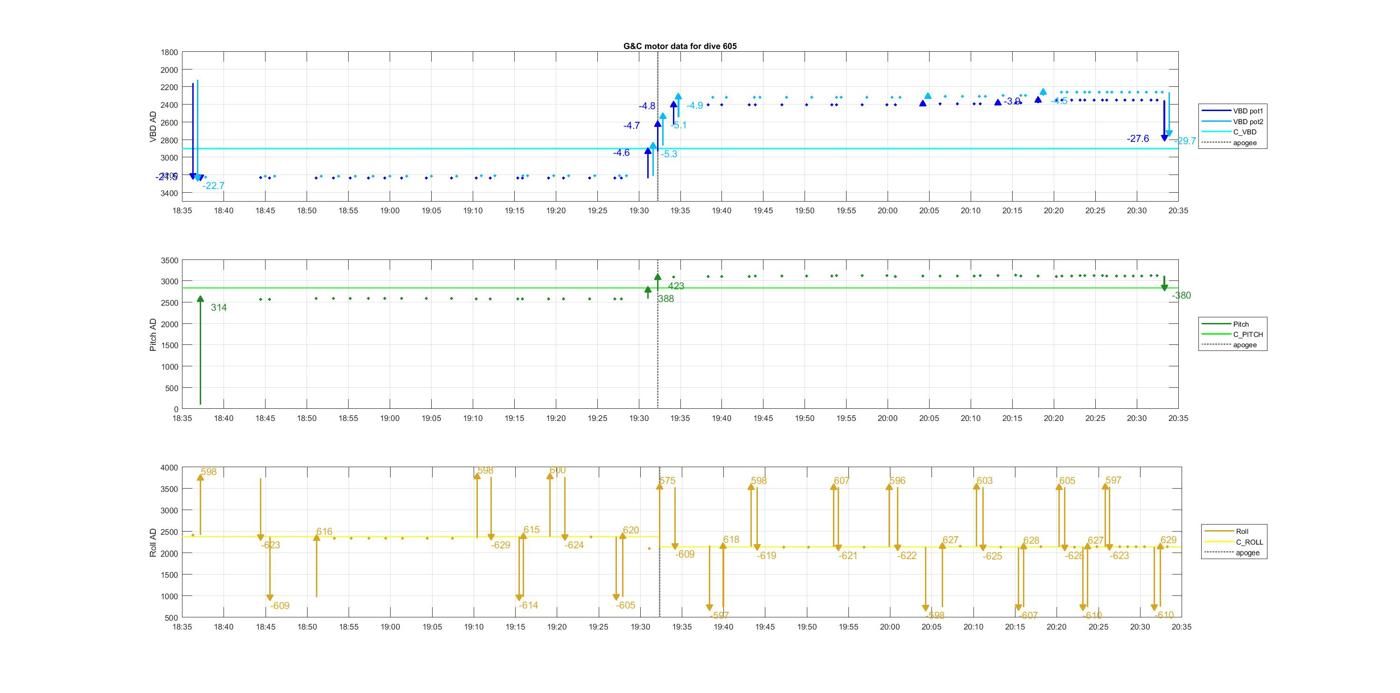1400x693 pixels.
Task: Click the '607' roll data label
Action: (x=841, y=482)
